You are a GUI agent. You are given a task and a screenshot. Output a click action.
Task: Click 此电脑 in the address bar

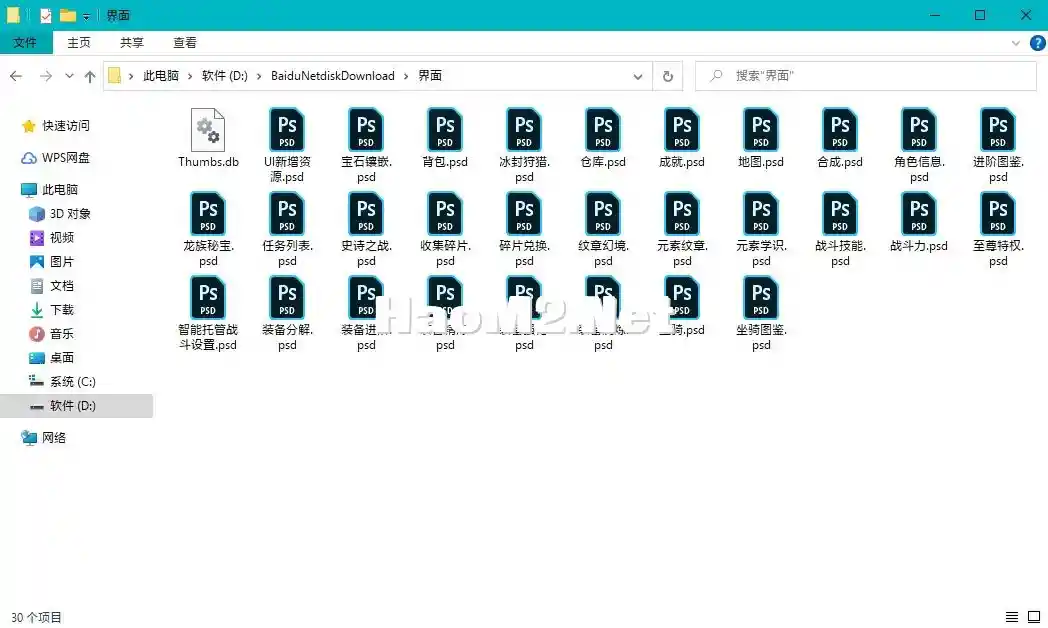click(x=161, y=76)
